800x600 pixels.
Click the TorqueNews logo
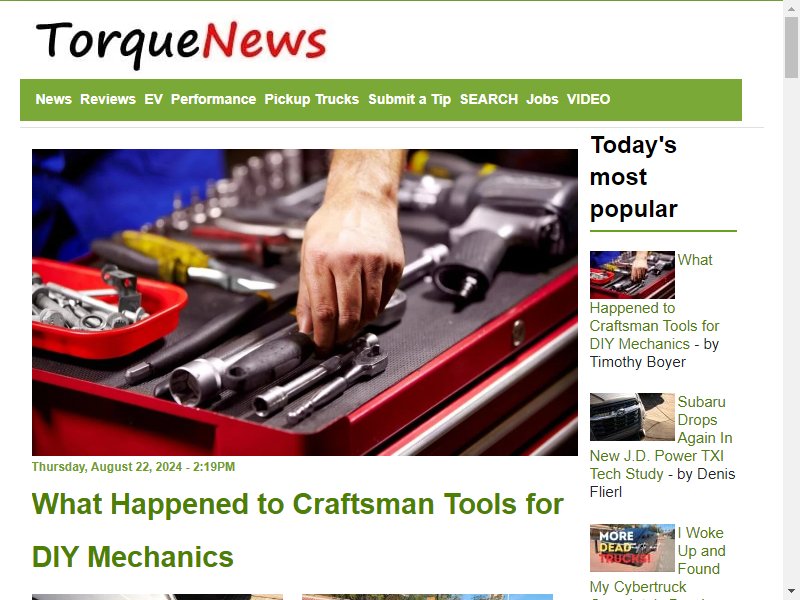point(181,44)
